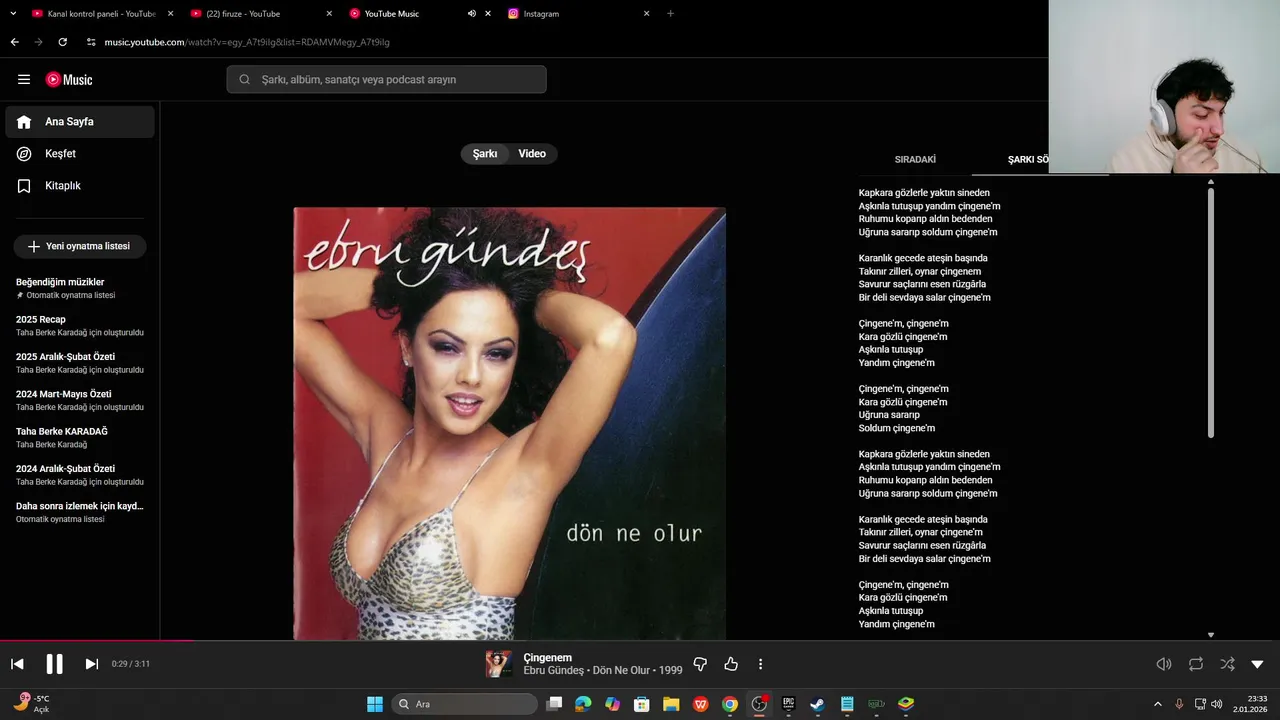Click the small Çingenem thumbnail in player bar
The image size is (1280, 720).
(x=498, y=664)
